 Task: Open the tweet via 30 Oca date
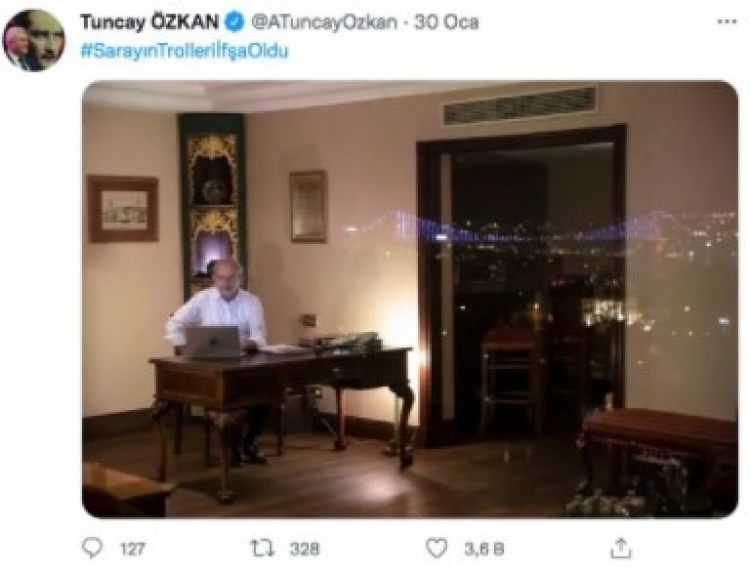(x=446, y=22)
